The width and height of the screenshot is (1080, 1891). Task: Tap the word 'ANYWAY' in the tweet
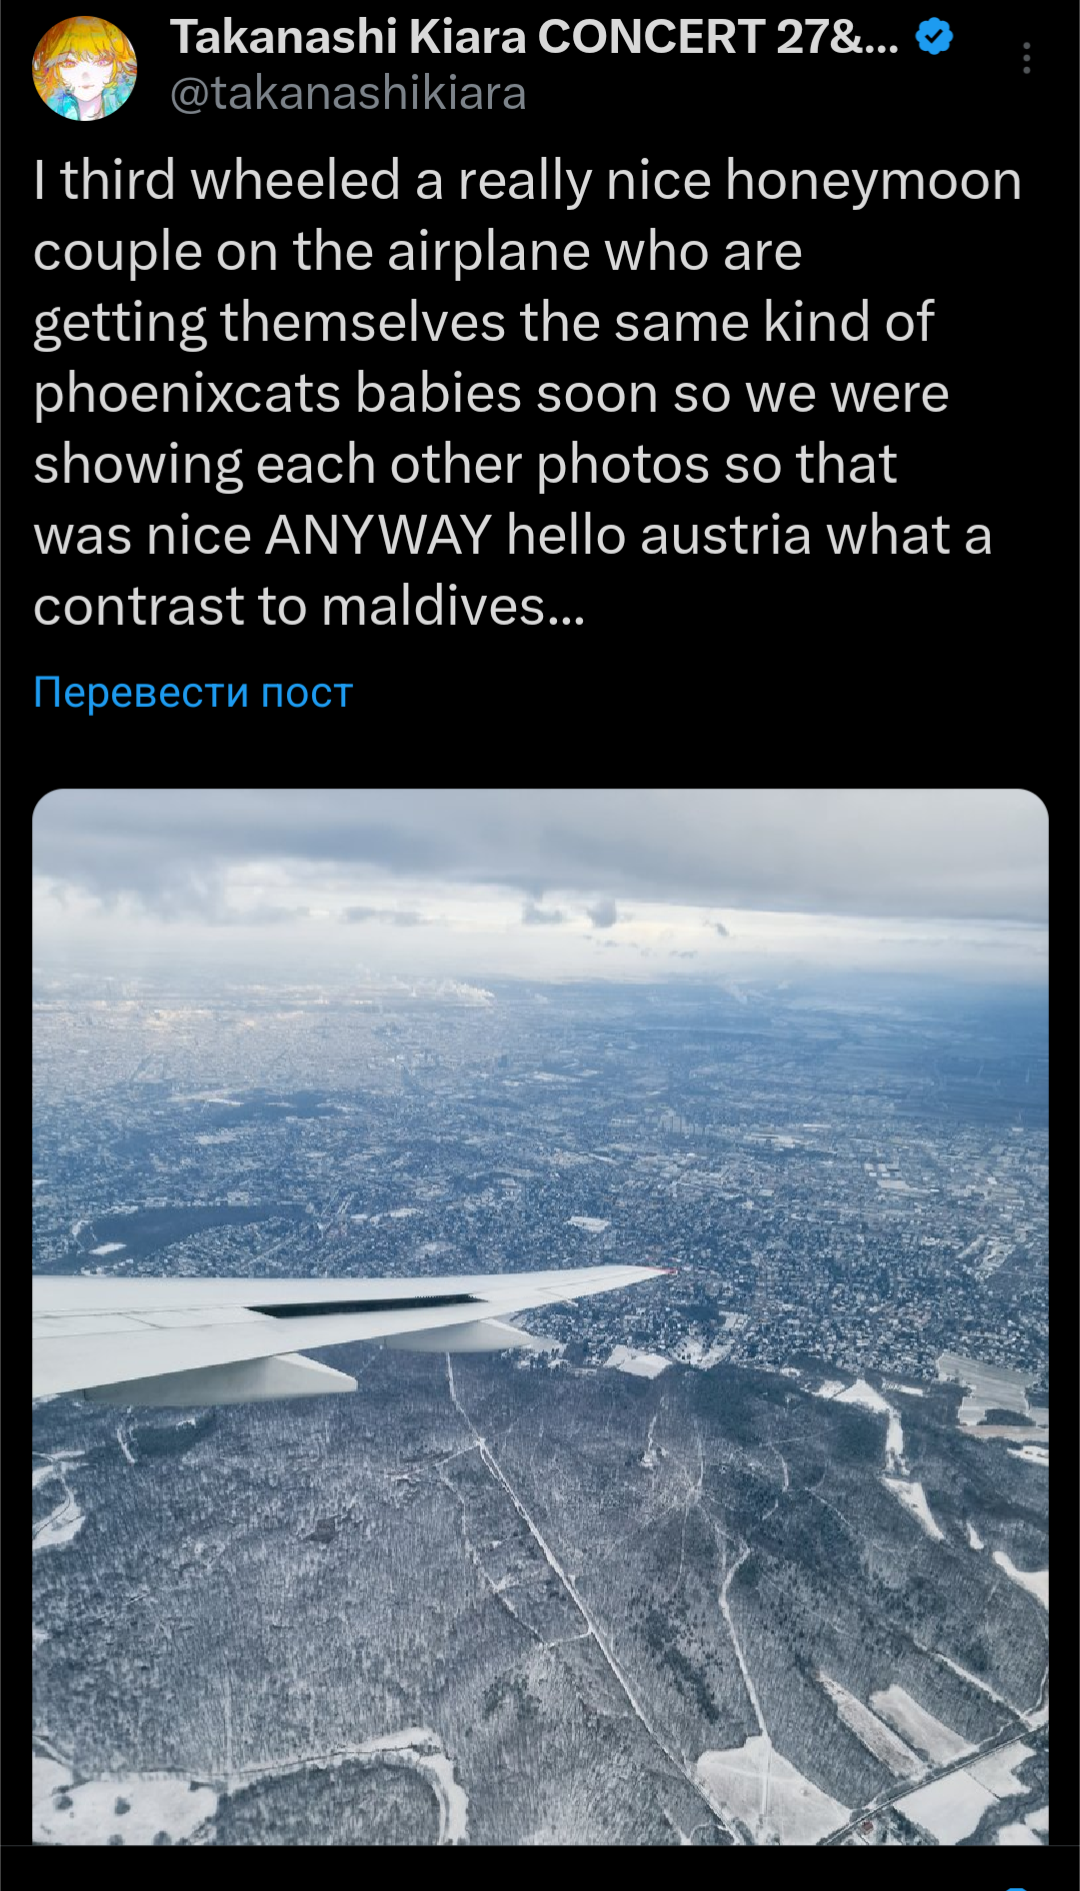point(378,535)
